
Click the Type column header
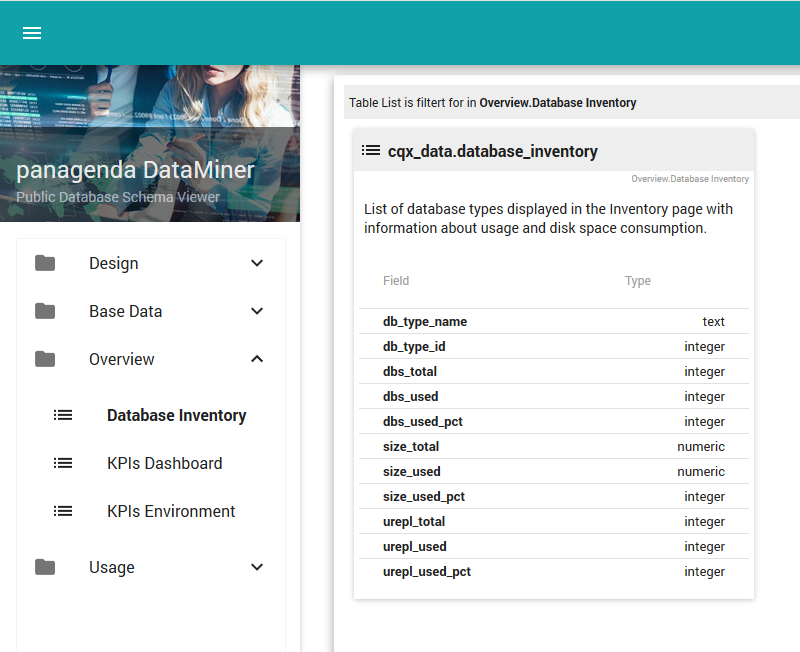638,281
